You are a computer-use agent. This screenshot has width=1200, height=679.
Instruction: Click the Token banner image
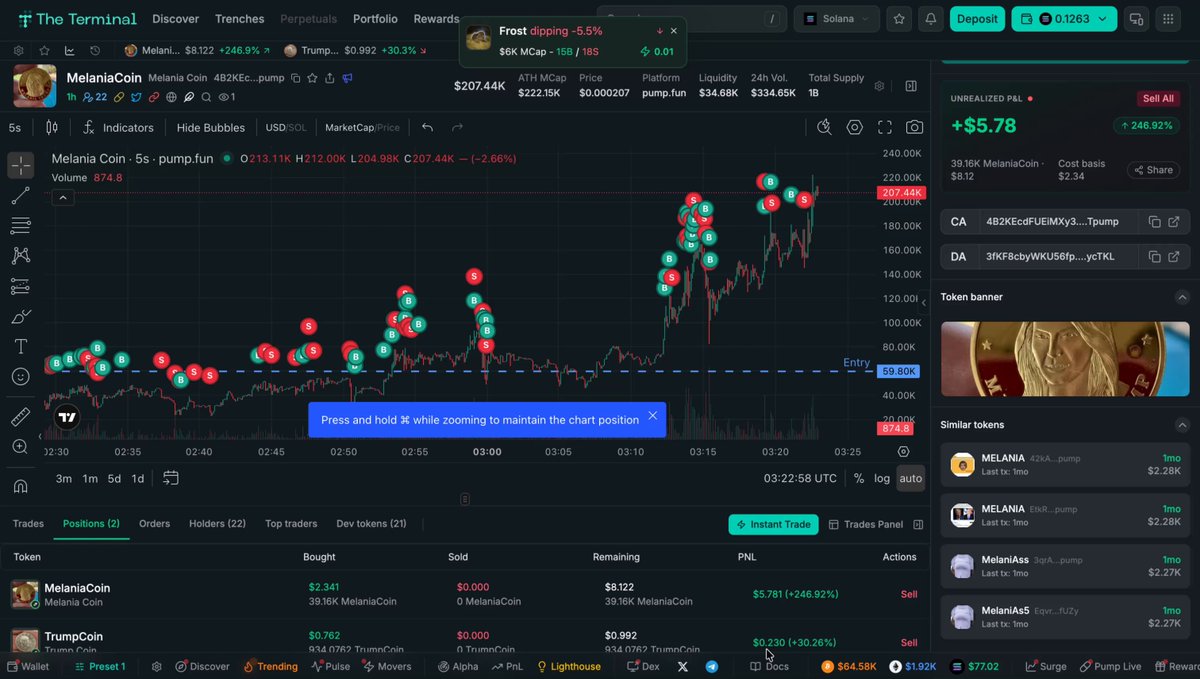(x=1065, y=358)
